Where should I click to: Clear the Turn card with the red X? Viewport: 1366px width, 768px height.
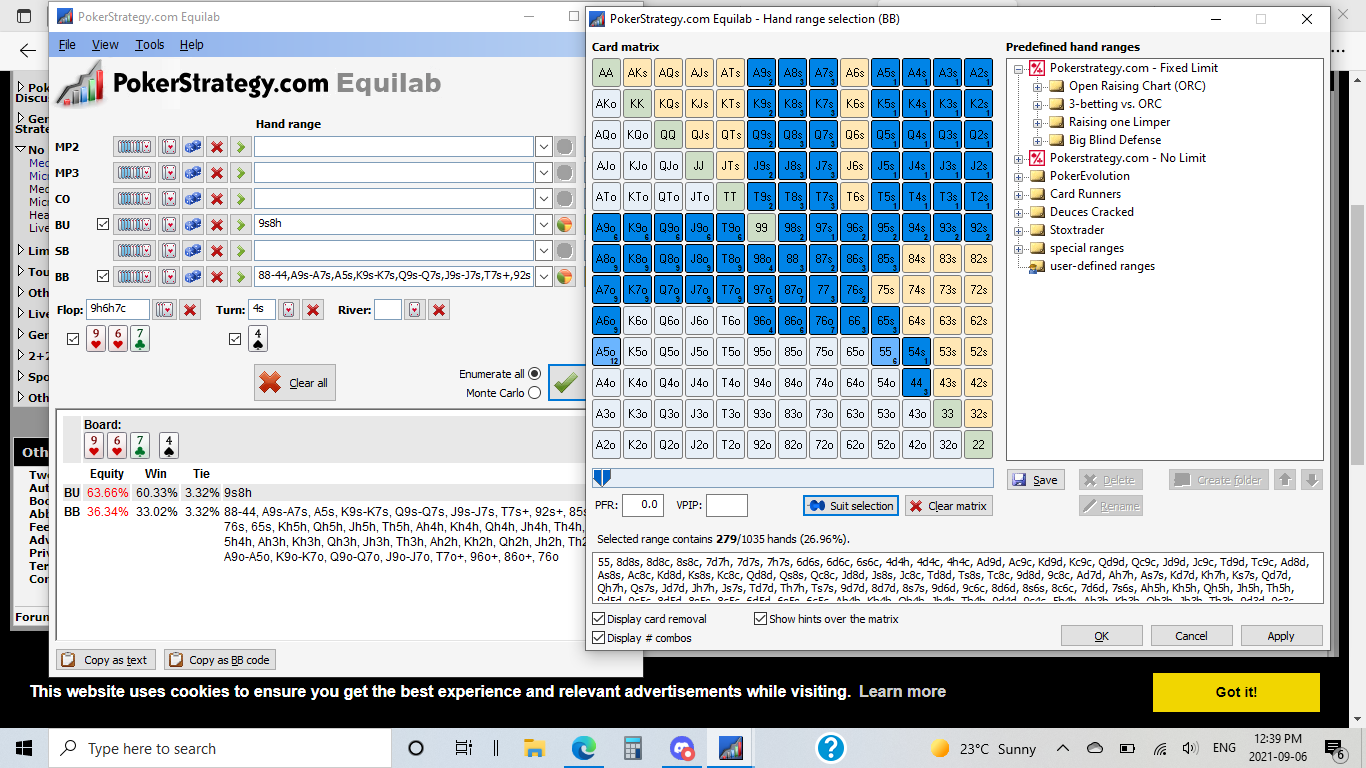(x=313, y=310)
